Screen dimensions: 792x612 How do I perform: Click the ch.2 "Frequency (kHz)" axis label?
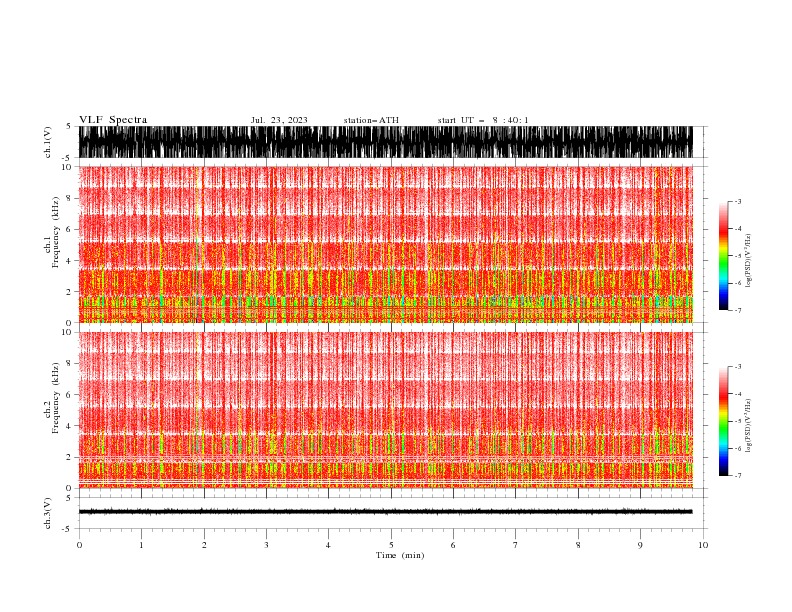click(55, 398)
